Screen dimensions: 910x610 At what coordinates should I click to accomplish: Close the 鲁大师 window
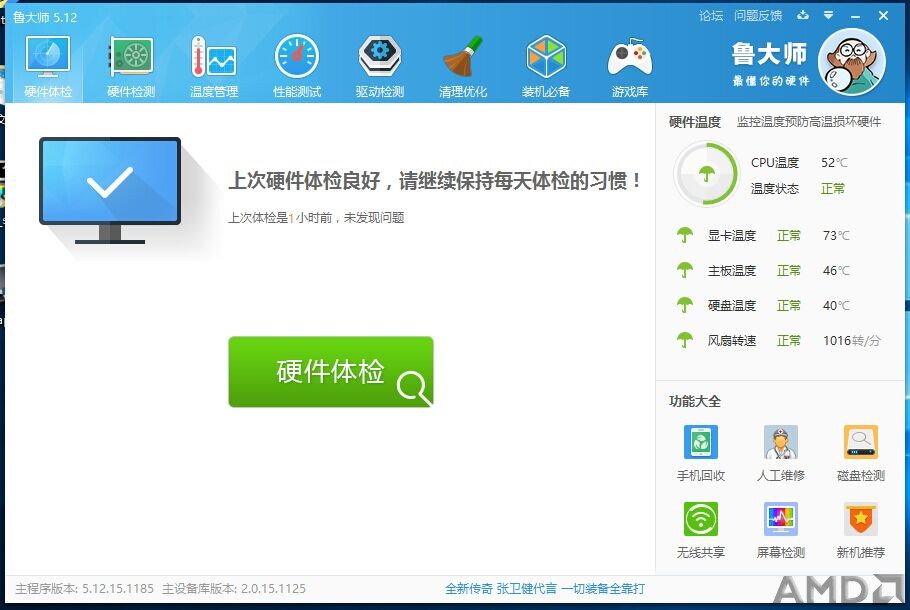coord(883,16)
